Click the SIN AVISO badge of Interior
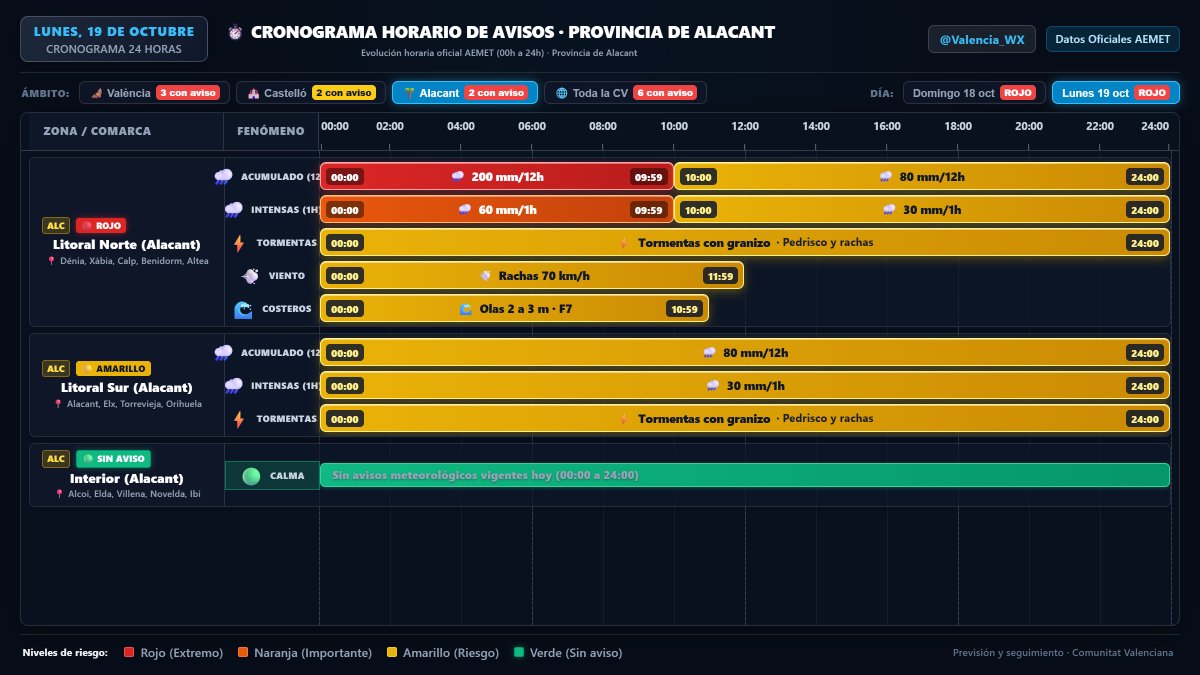 (113, 459)
